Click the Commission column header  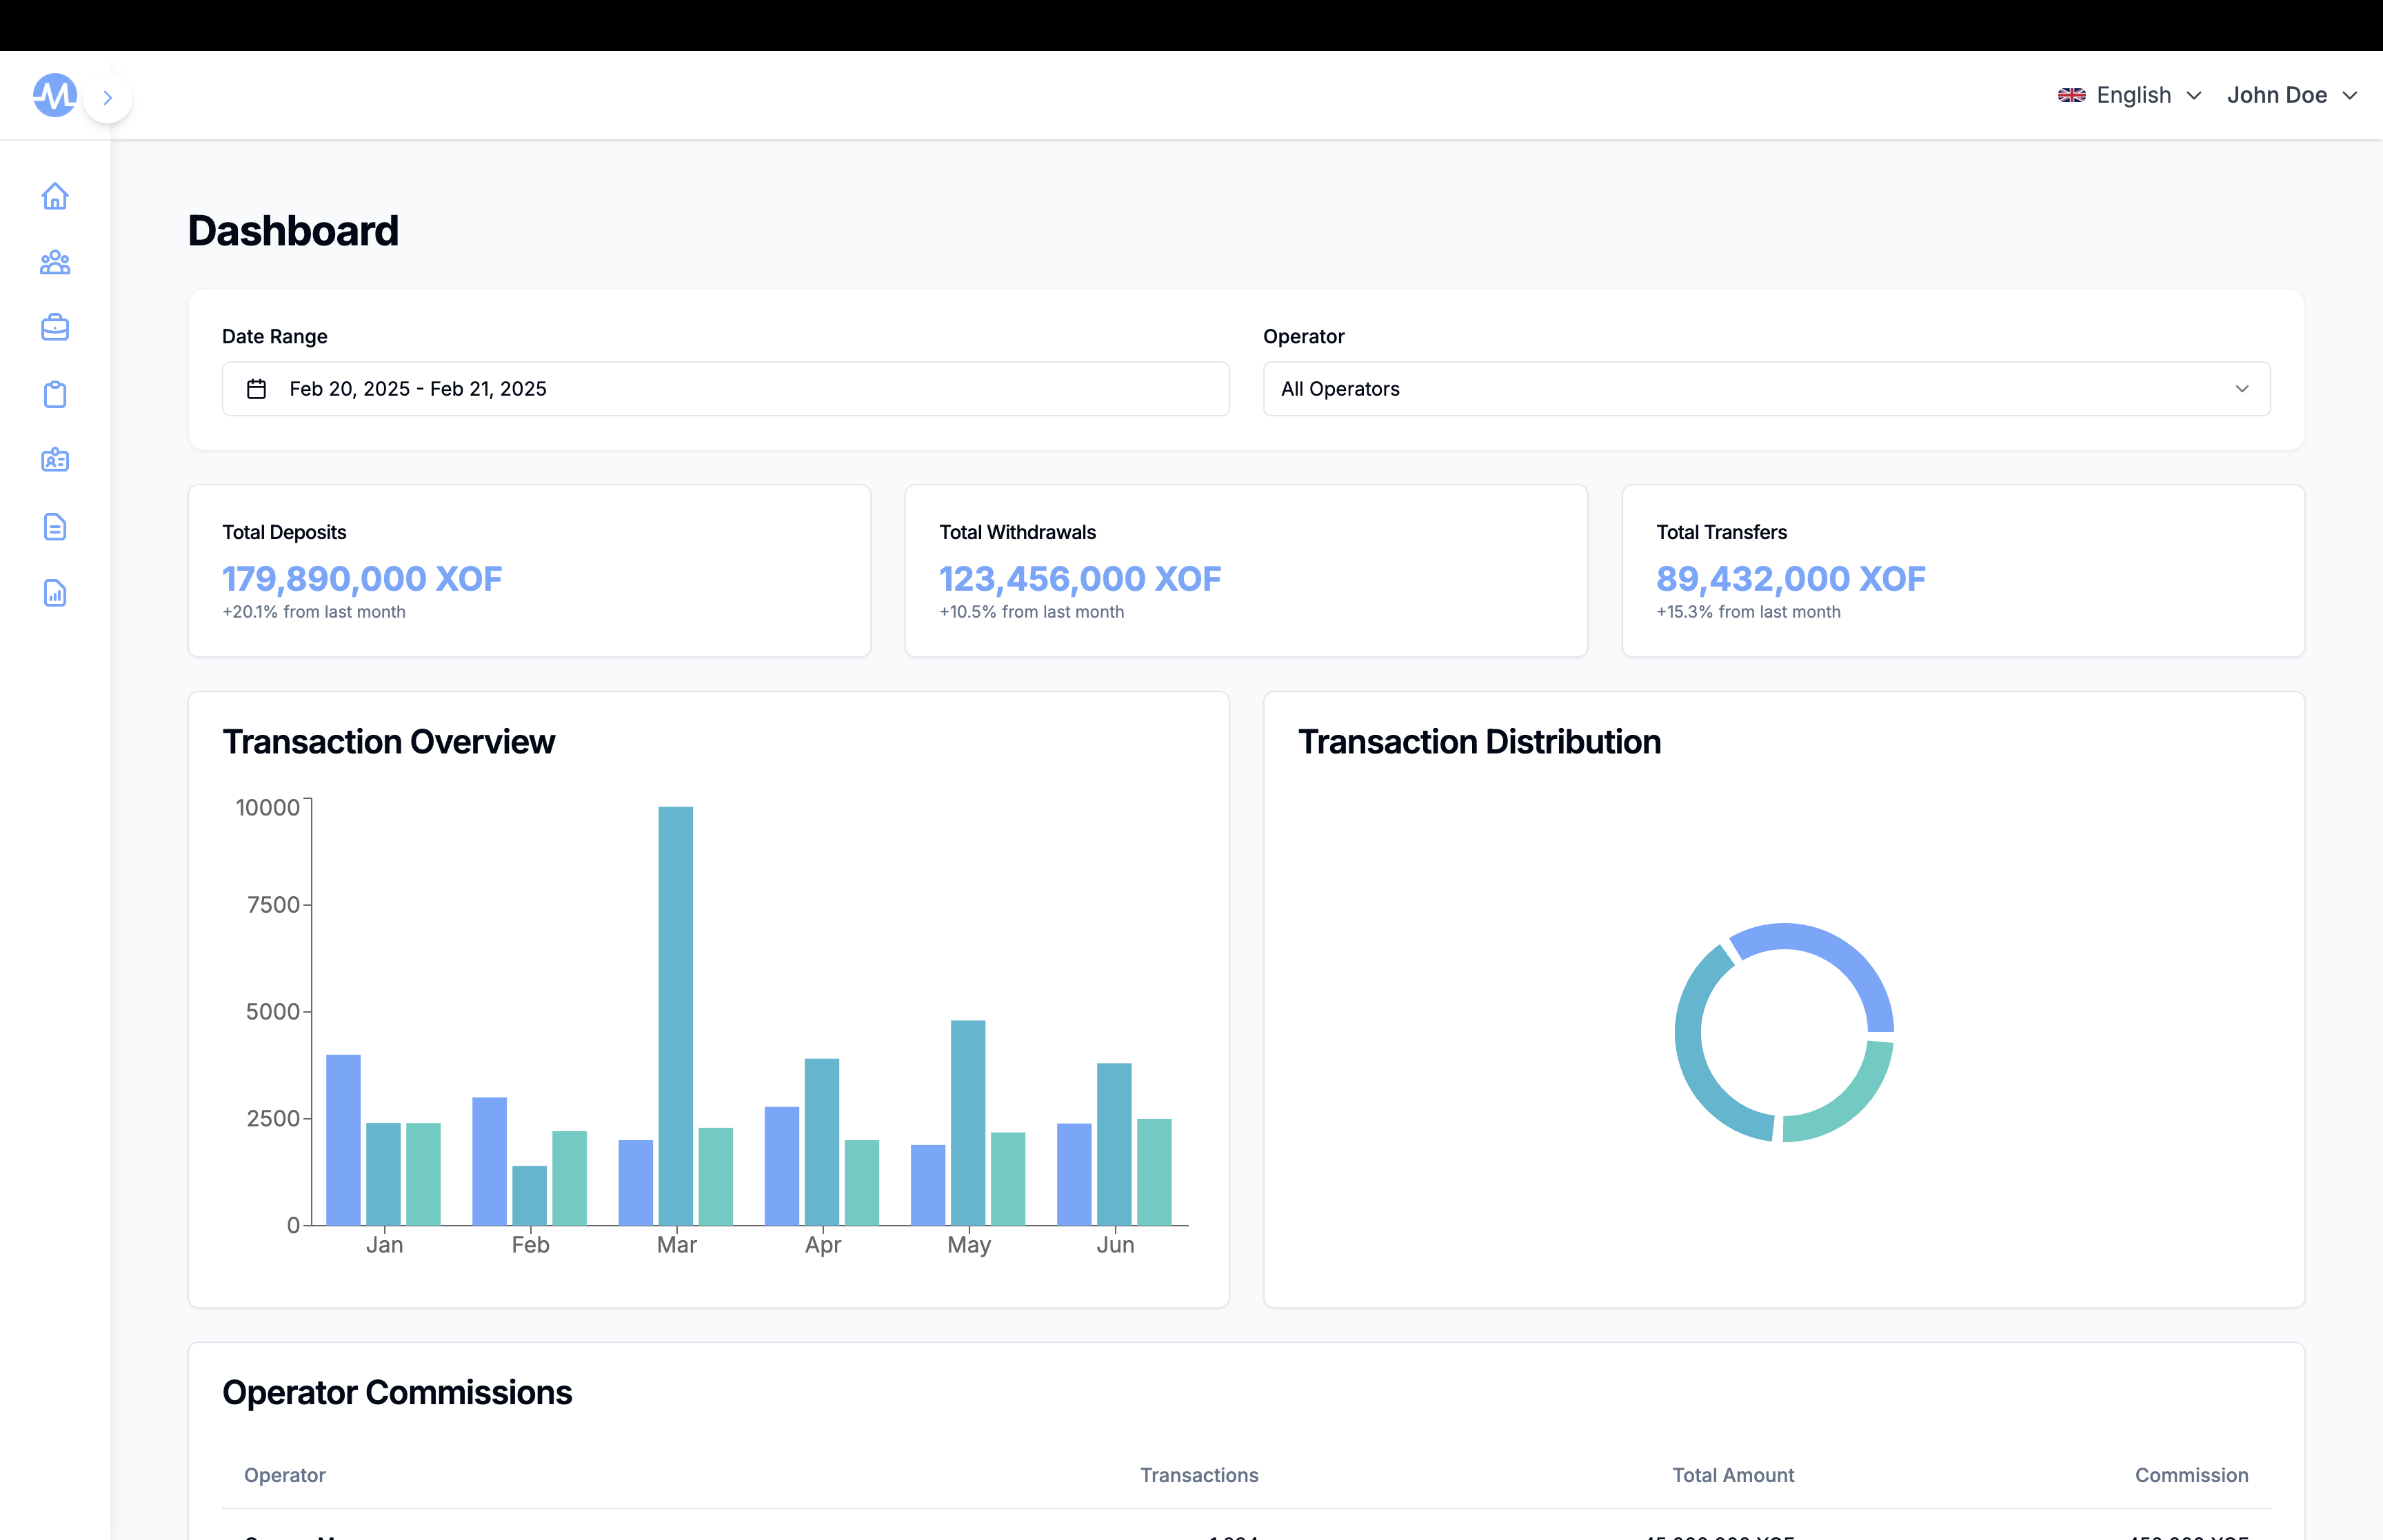tap(2191, 1475)
